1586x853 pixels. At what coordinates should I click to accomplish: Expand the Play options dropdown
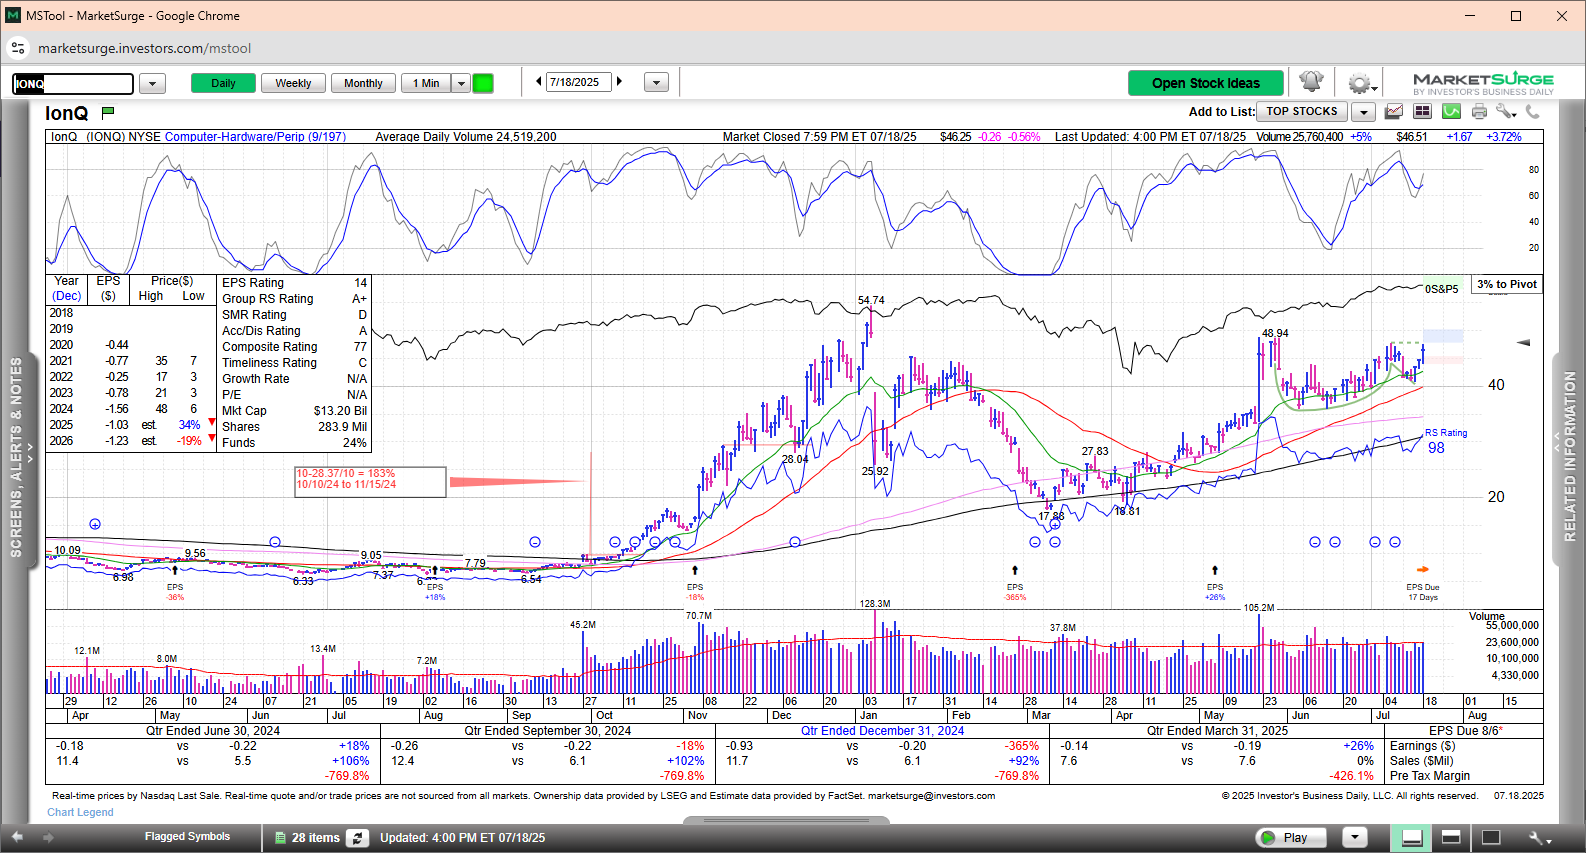coord(1355,837)
